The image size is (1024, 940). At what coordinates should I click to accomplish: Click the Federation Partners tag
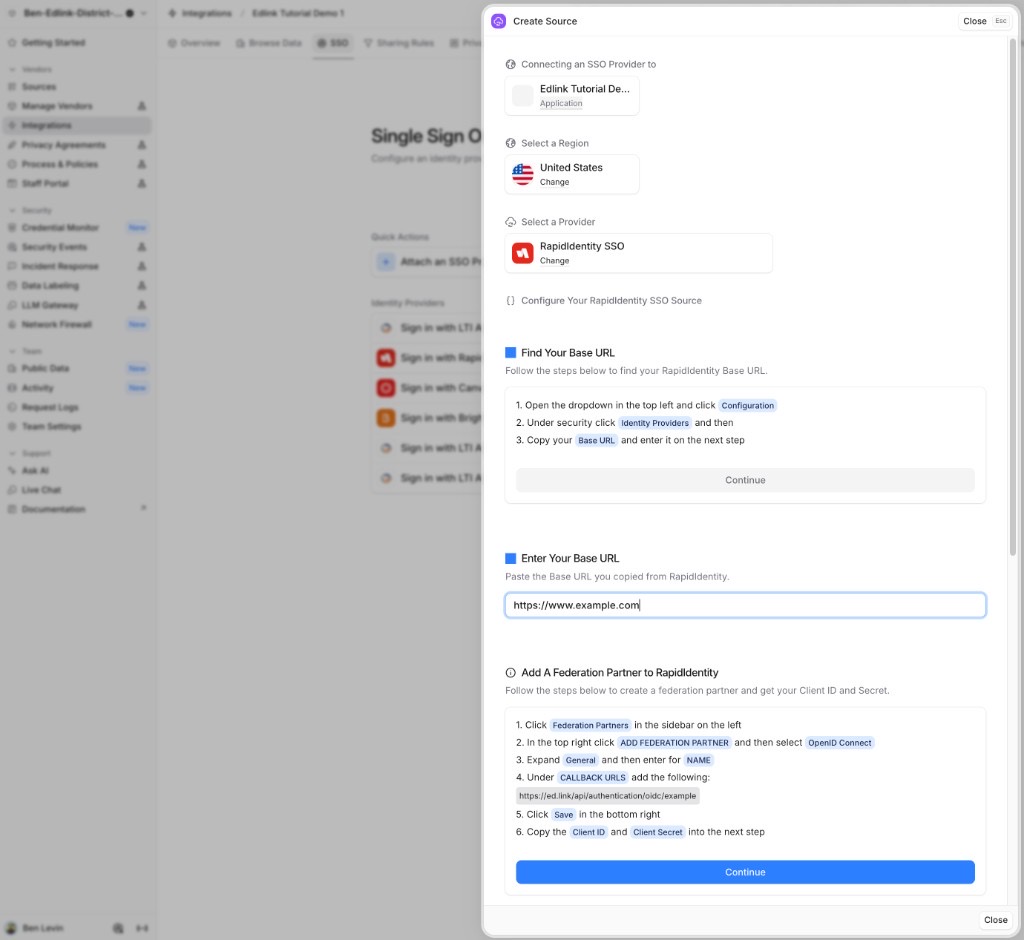pos(590,725)
